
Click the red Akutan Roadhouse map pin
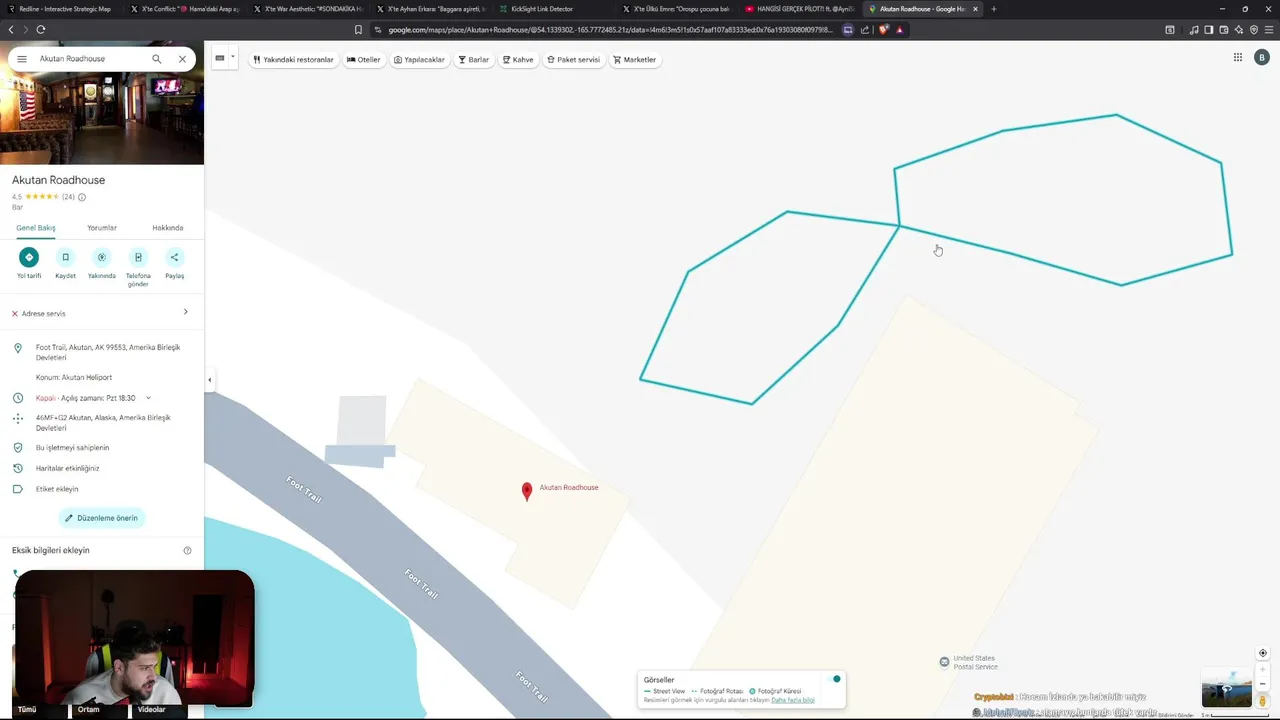(527, 490)
